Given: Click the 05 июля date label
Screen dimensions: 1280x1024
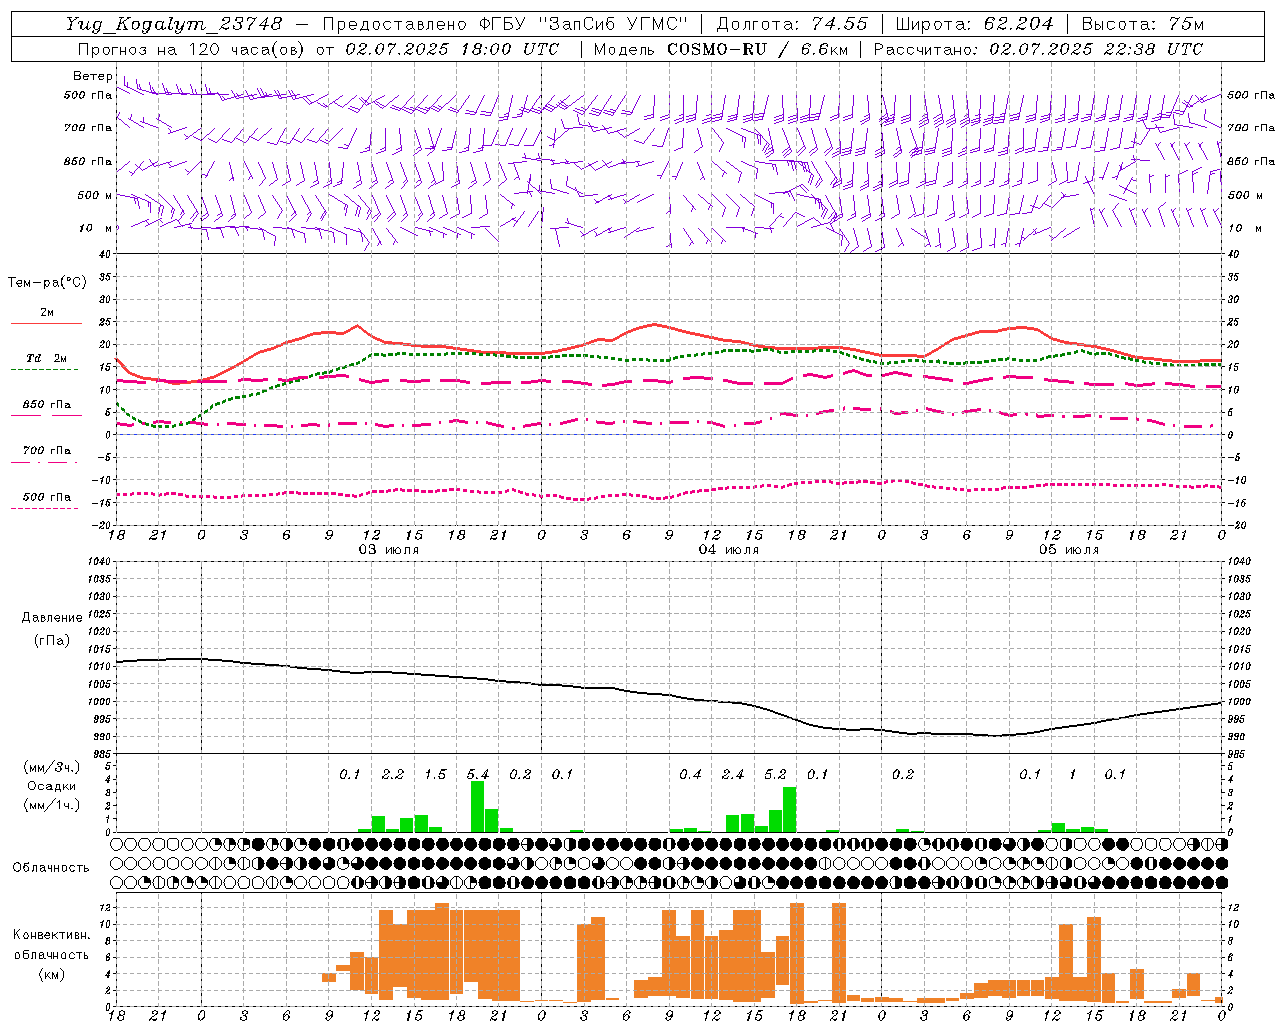Looking at the screenshot, I should (x=1068, y=550).
